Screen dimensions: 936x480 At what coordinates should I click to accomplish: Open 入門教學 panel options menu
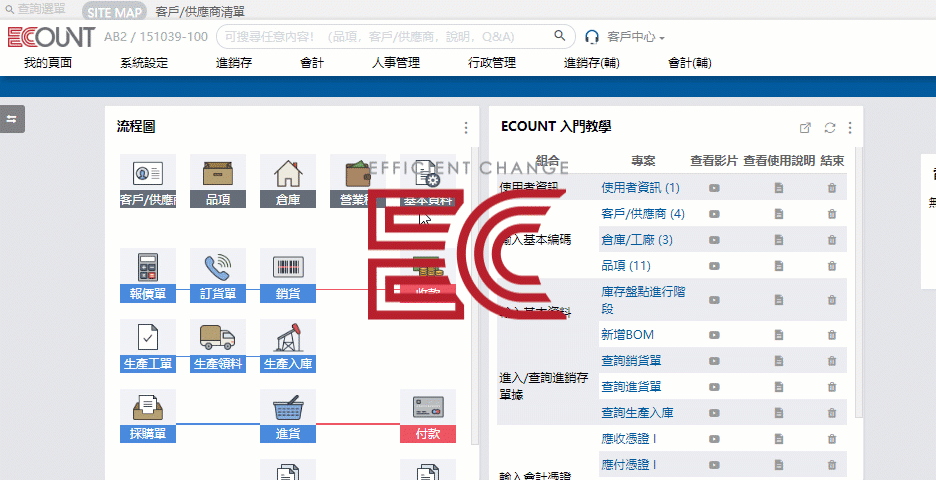(x=850, y=128)
